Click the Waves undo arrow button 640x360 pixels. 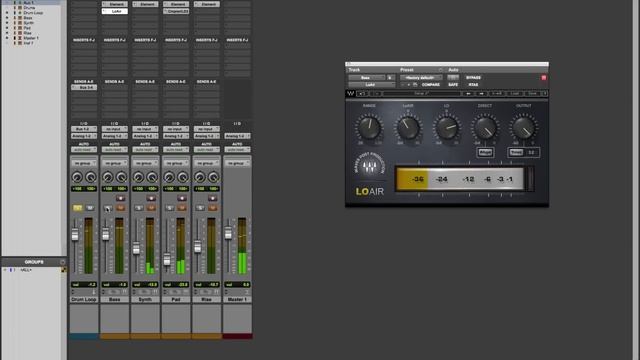click(361, 93)
